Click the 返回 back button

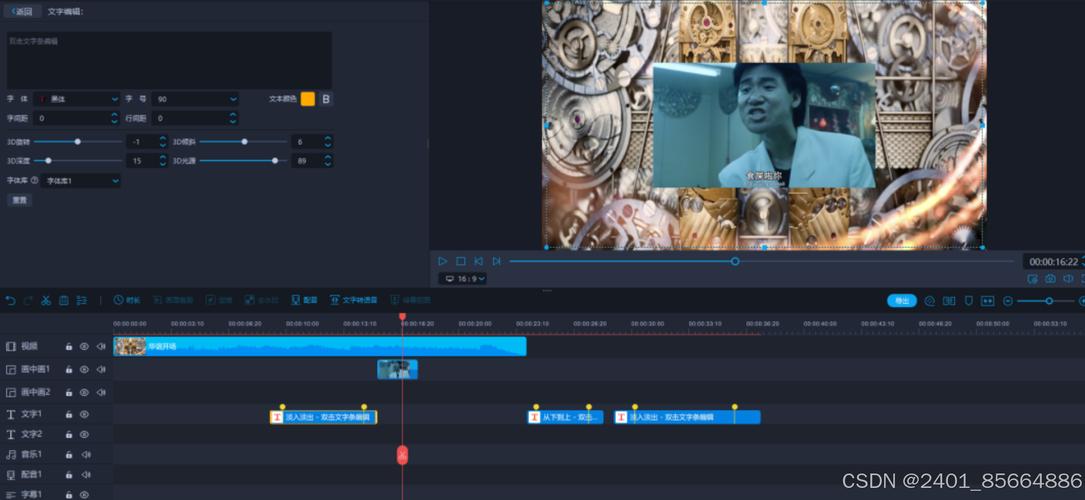tap(23, 11)
